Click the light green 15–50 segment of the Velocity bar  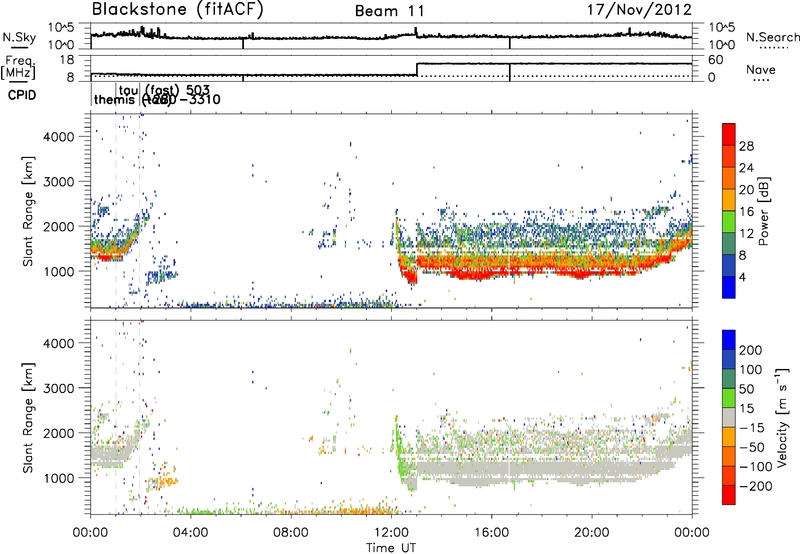[x=729, y=398]
